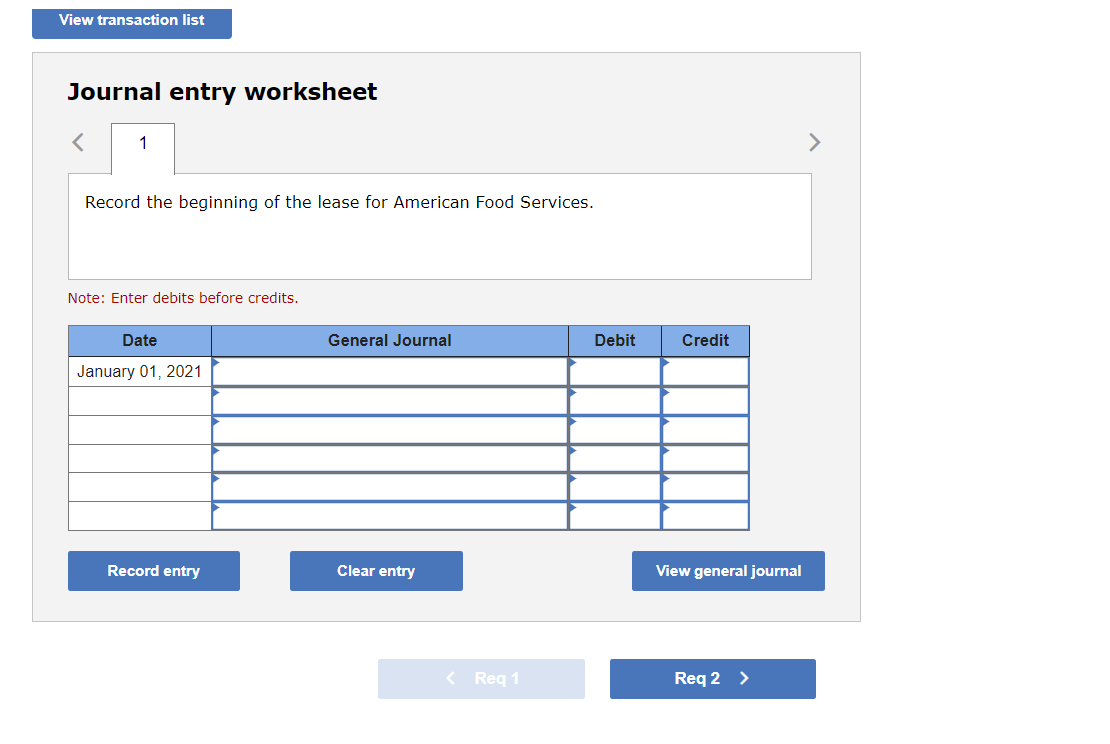This screenshot has height=744, width=1110.
Task: Click the Debit field of the first row
Action: [614, 371]
